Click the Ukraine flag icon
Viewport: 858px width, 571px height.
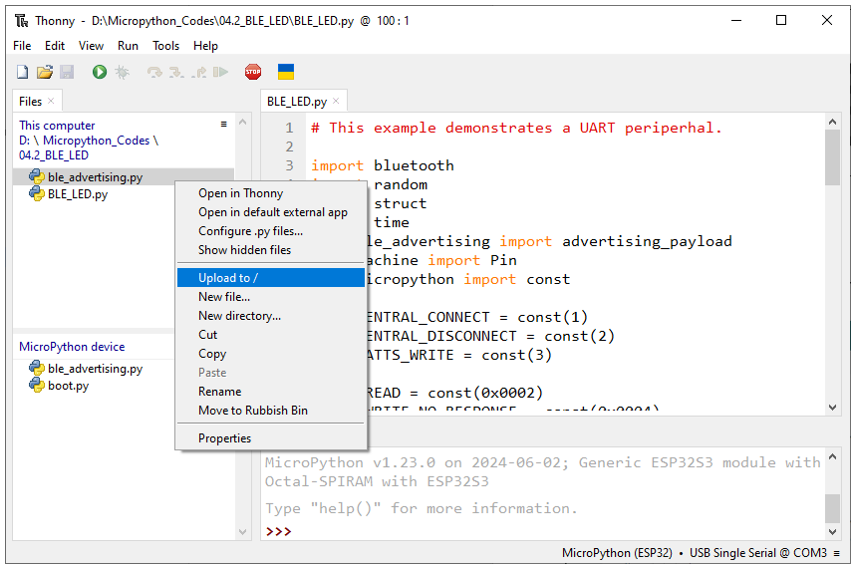click(286, 72)
